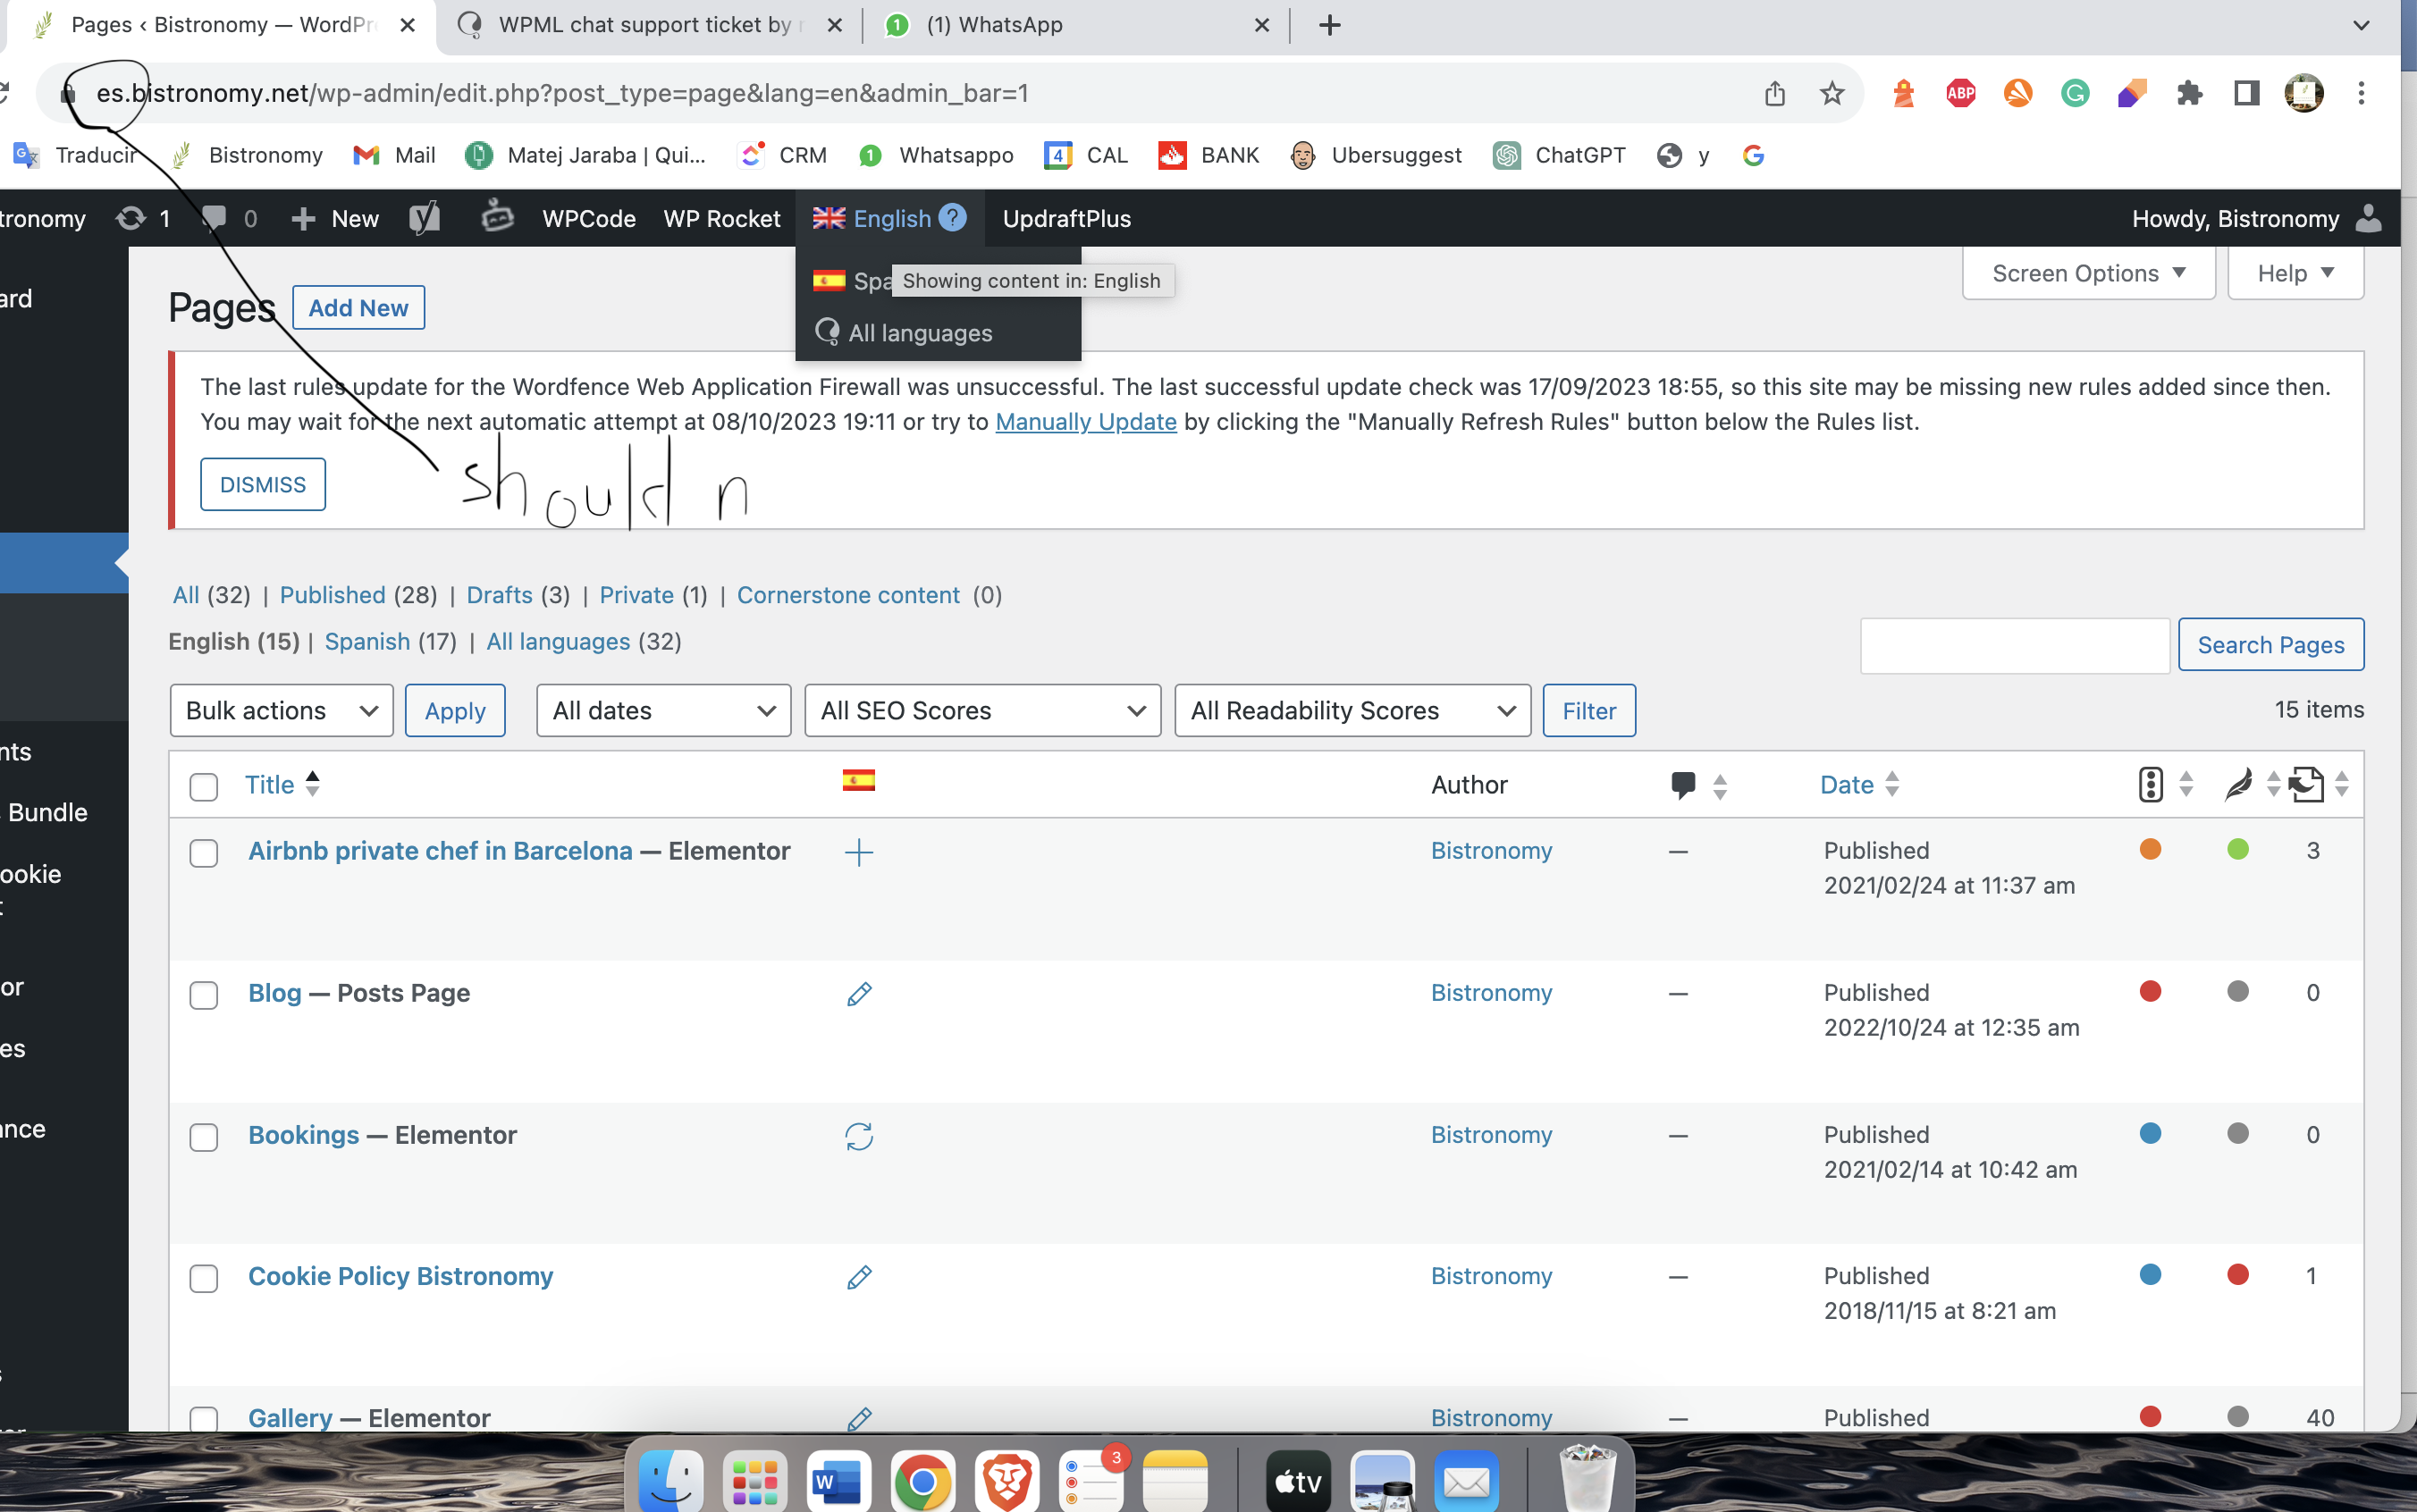Click the green readability dot for Airbnb page
Image resolution: width=2417 pixels, height=1512 pixels.
pos(2238,849)
